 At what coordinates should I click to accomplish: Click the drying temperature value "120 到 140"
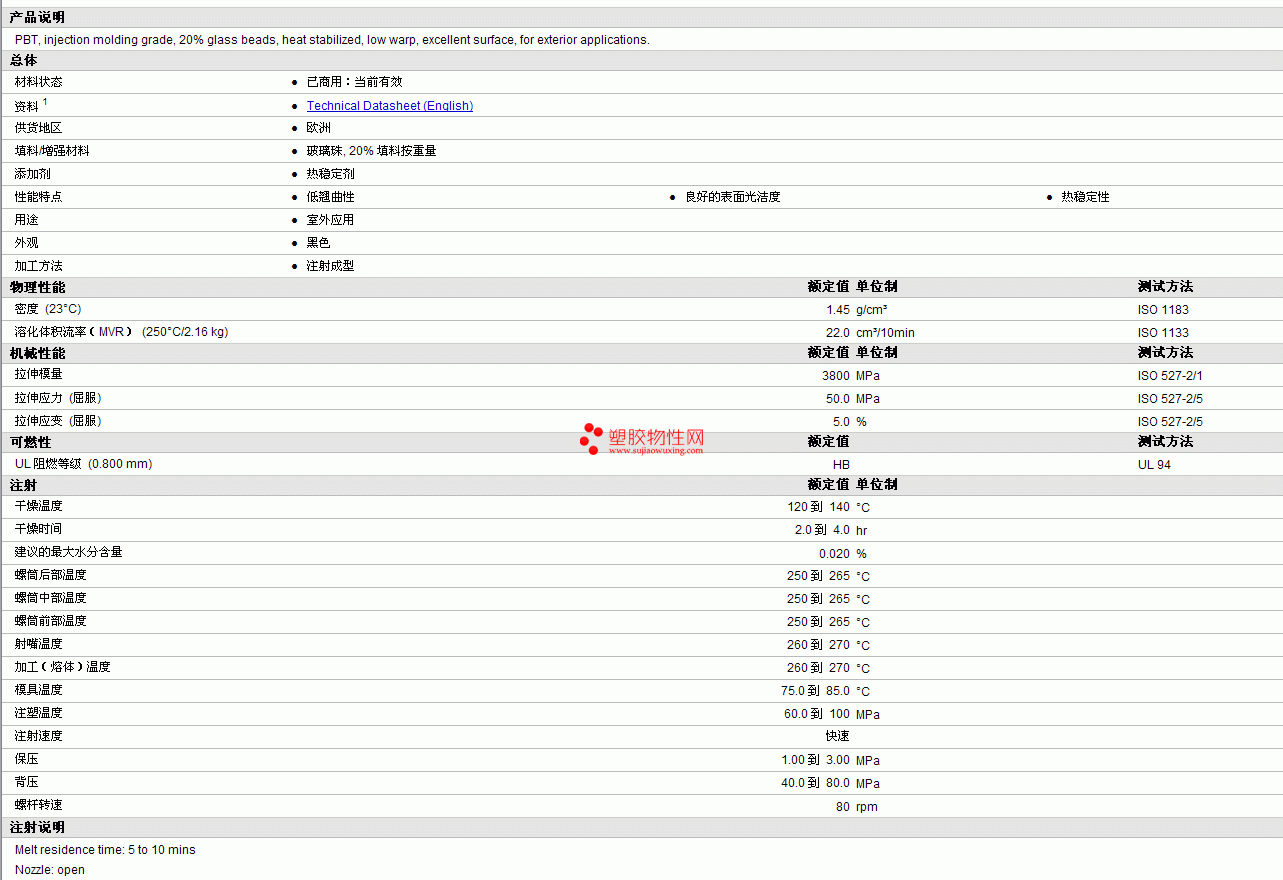[x=818, y=507]
